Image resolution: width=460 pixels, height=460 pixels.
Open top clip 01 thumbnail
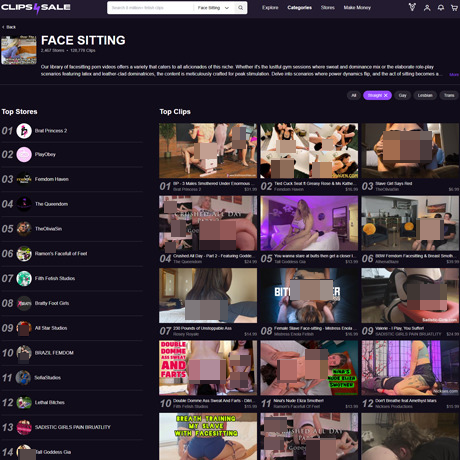208,151
